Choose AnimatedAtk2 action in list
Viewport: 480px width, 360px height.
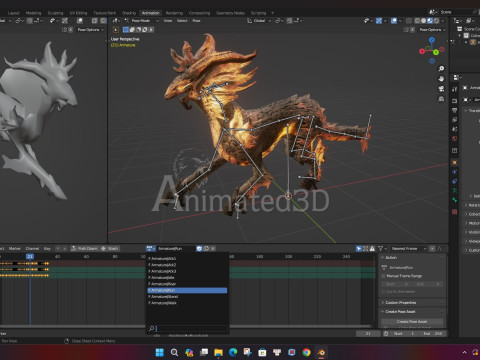click(187, 265)
